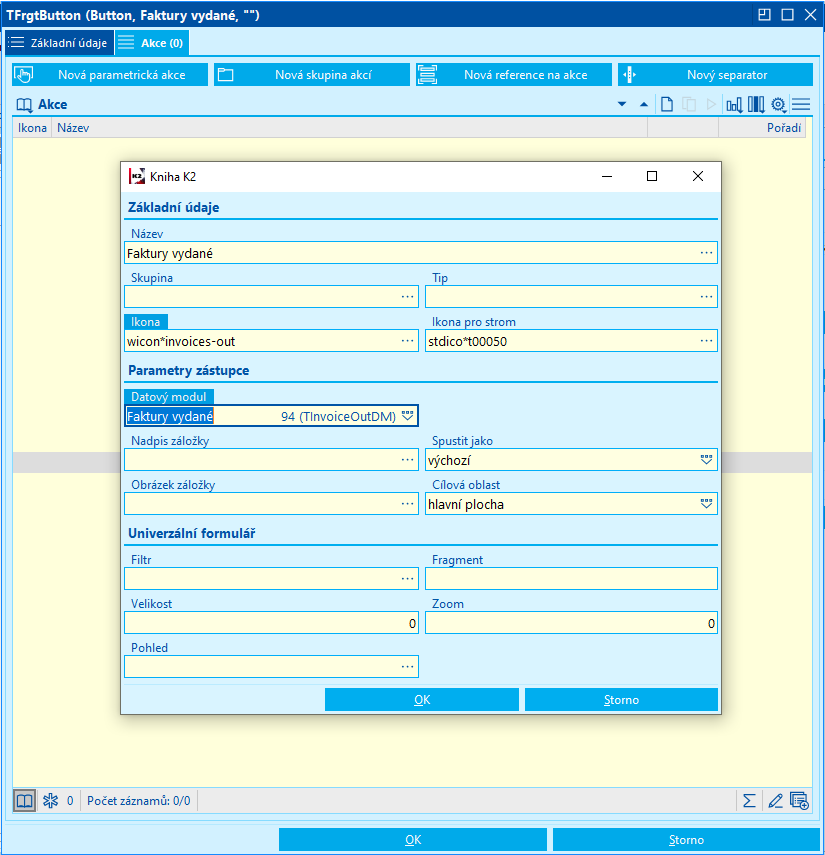
Task: Click the Pořadí column header
Action: pyautogui.click(x=762, y=128)
